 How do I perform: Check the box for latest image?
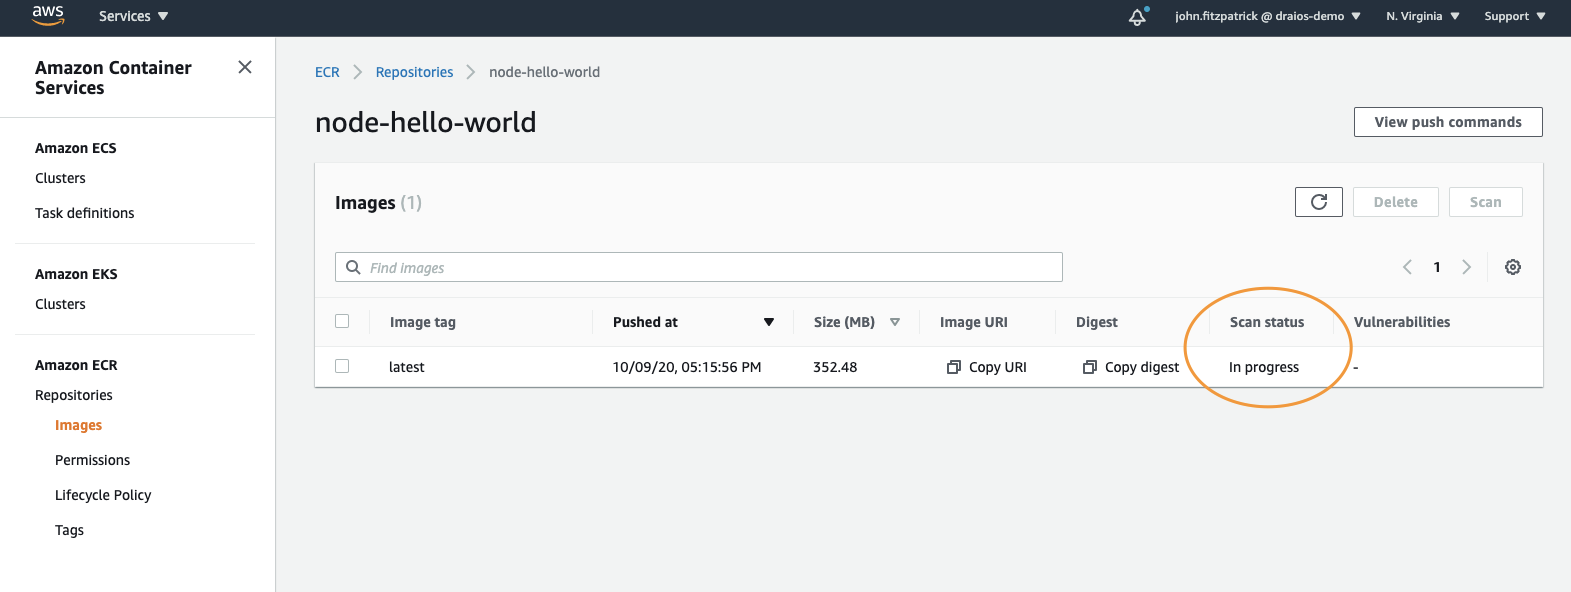(342, 366)
